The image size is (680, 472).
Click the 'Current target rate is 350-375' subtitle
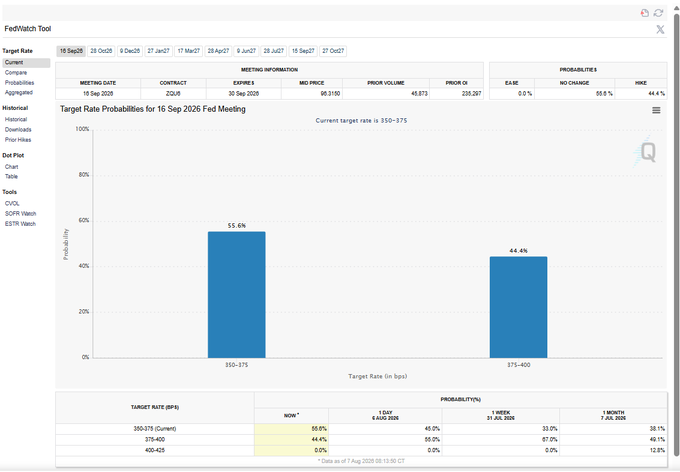tap(361, 121)
